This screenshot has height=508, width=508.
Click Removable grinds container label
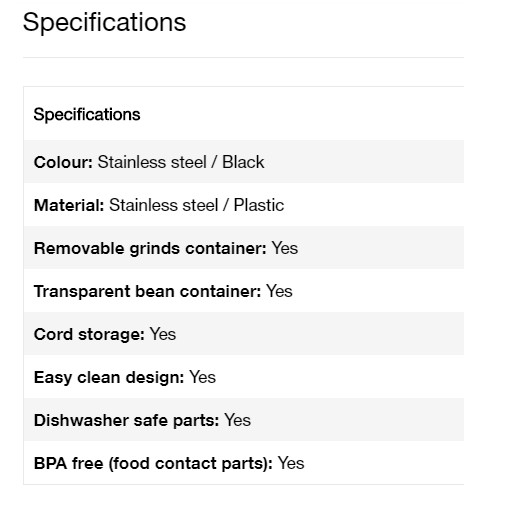150,248
